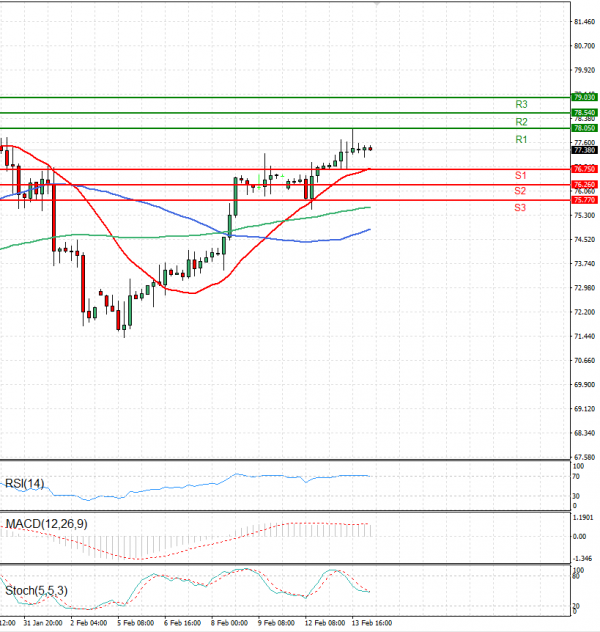The width and height of the screenshot is (600, 632).
Task: Click the 13 Feb 16:00 time label
Action: (x=372, y=623)
